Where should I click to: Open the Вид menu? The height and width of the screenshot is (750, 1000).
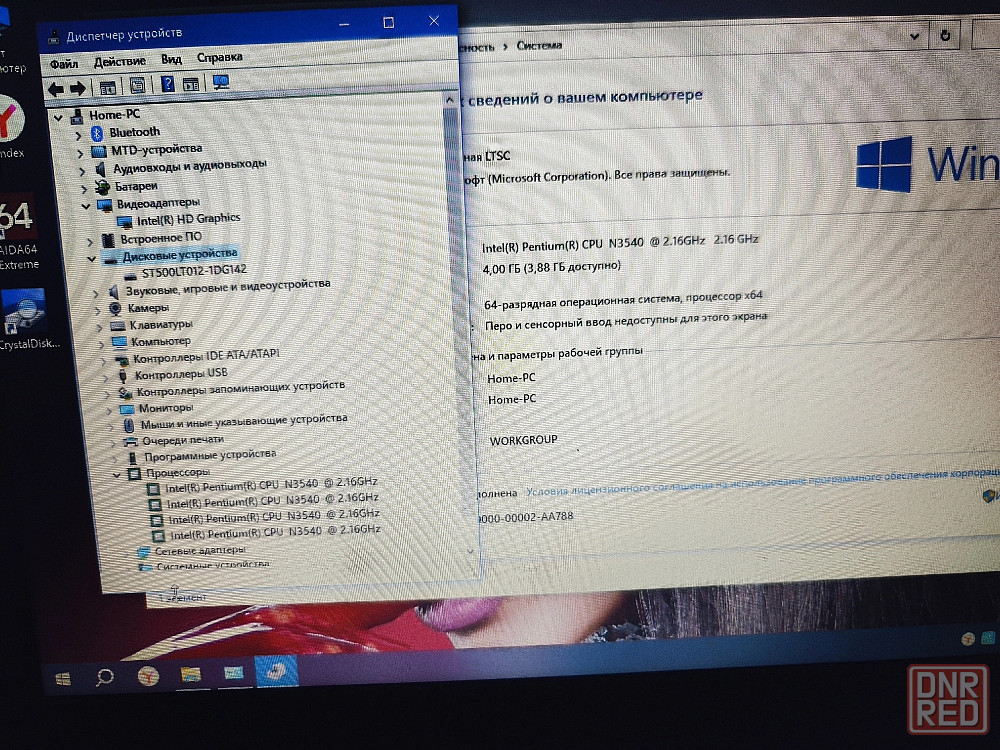(x=171, y=59)
